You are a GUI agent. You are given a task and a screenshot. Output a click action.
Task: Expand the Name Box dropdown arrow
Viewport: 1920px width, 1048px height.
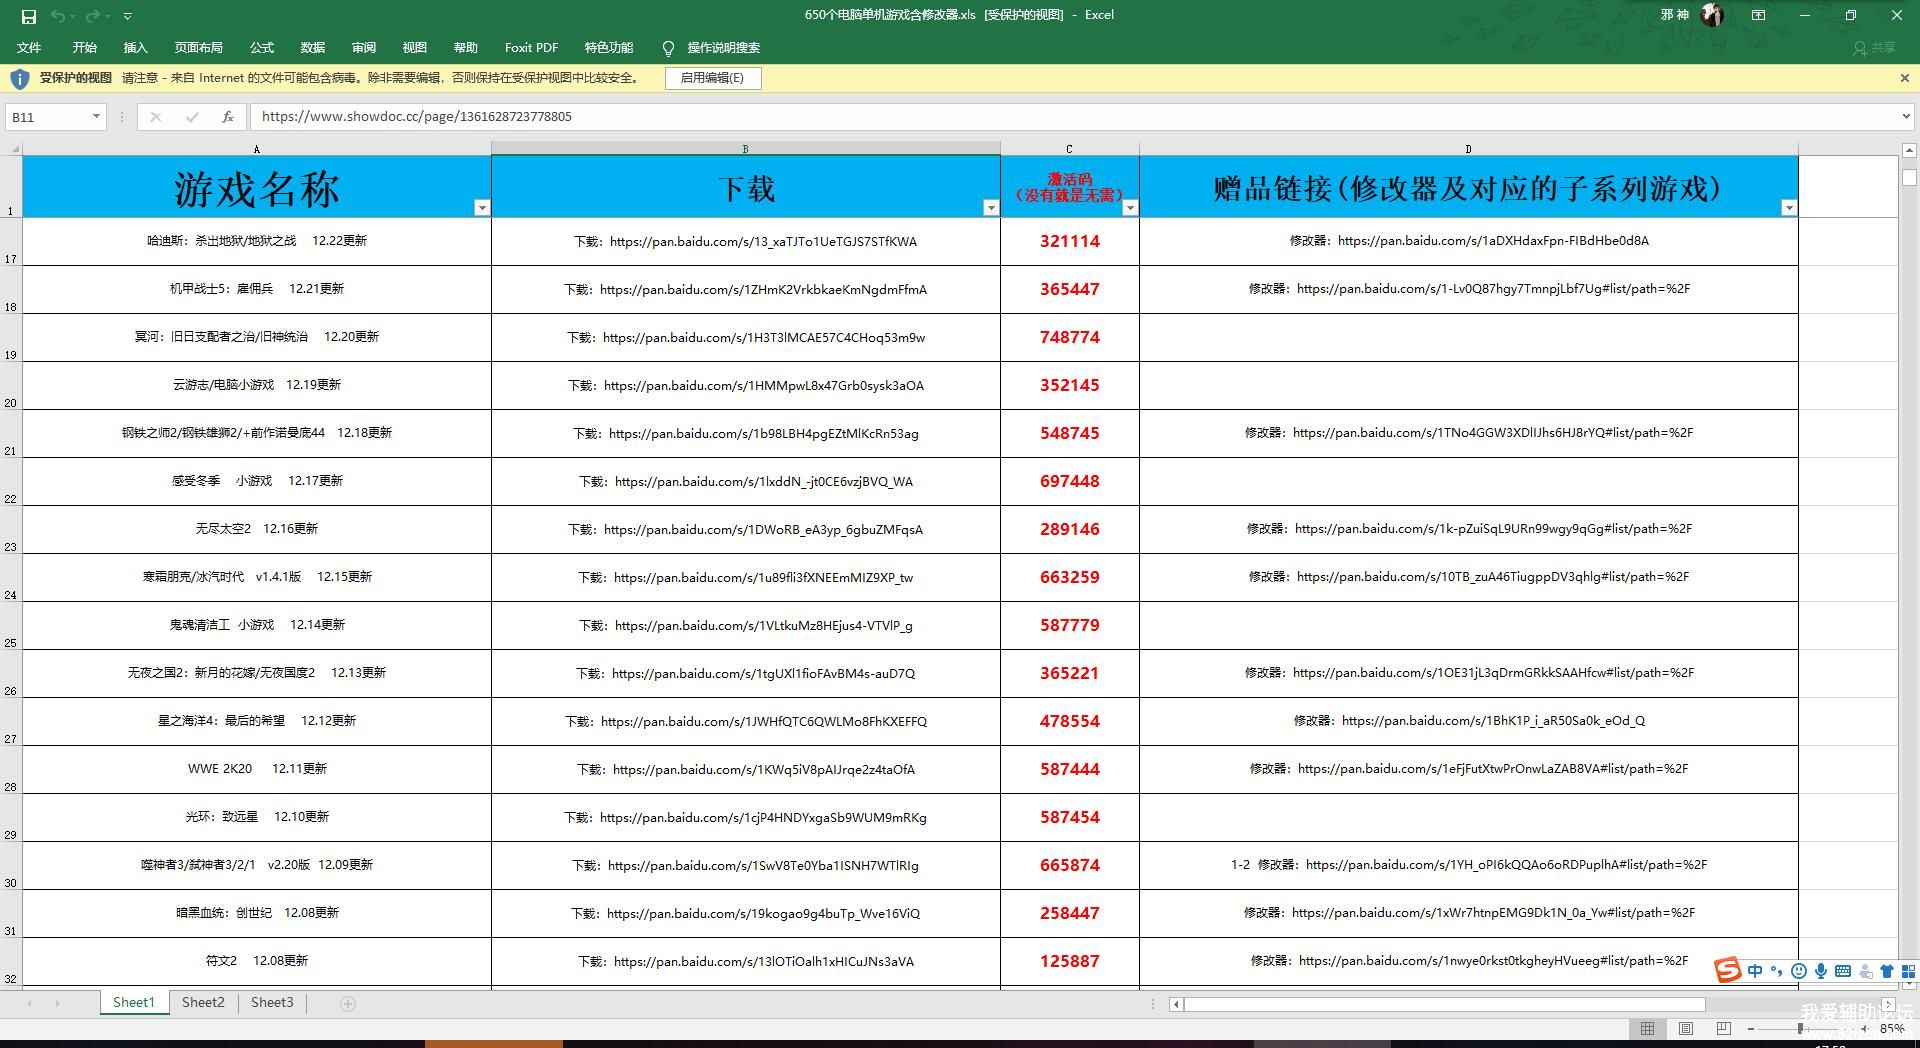coord(96,117)
